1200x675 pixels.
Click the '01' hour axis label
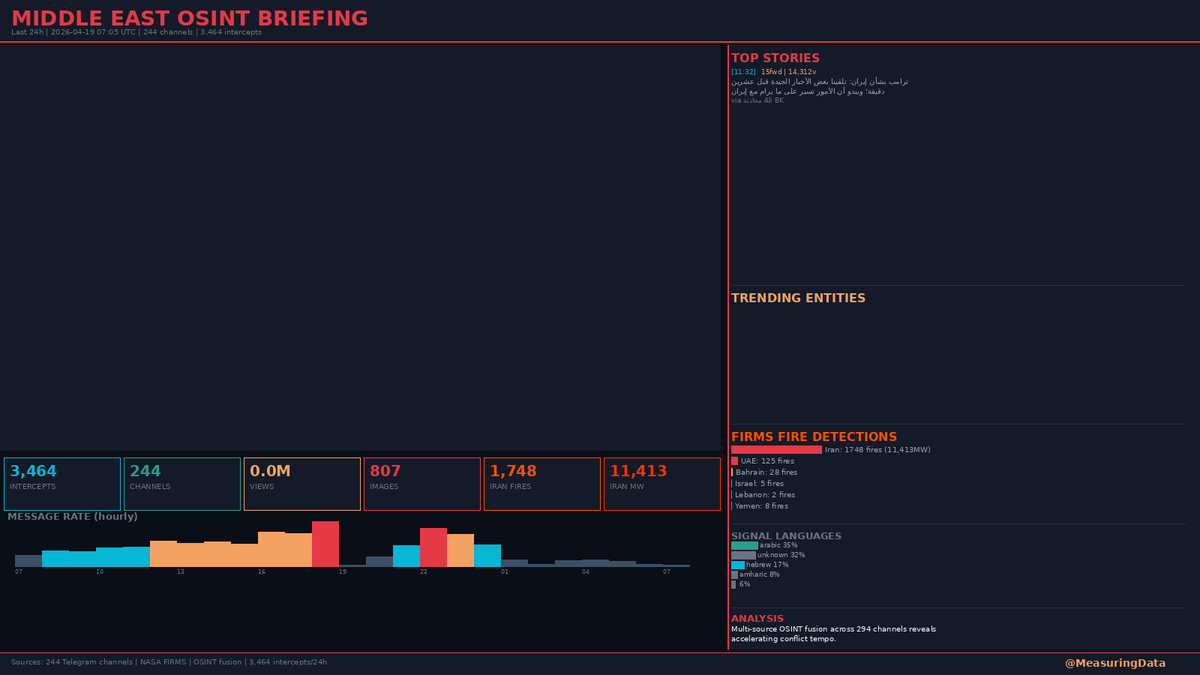pos(504,572)
